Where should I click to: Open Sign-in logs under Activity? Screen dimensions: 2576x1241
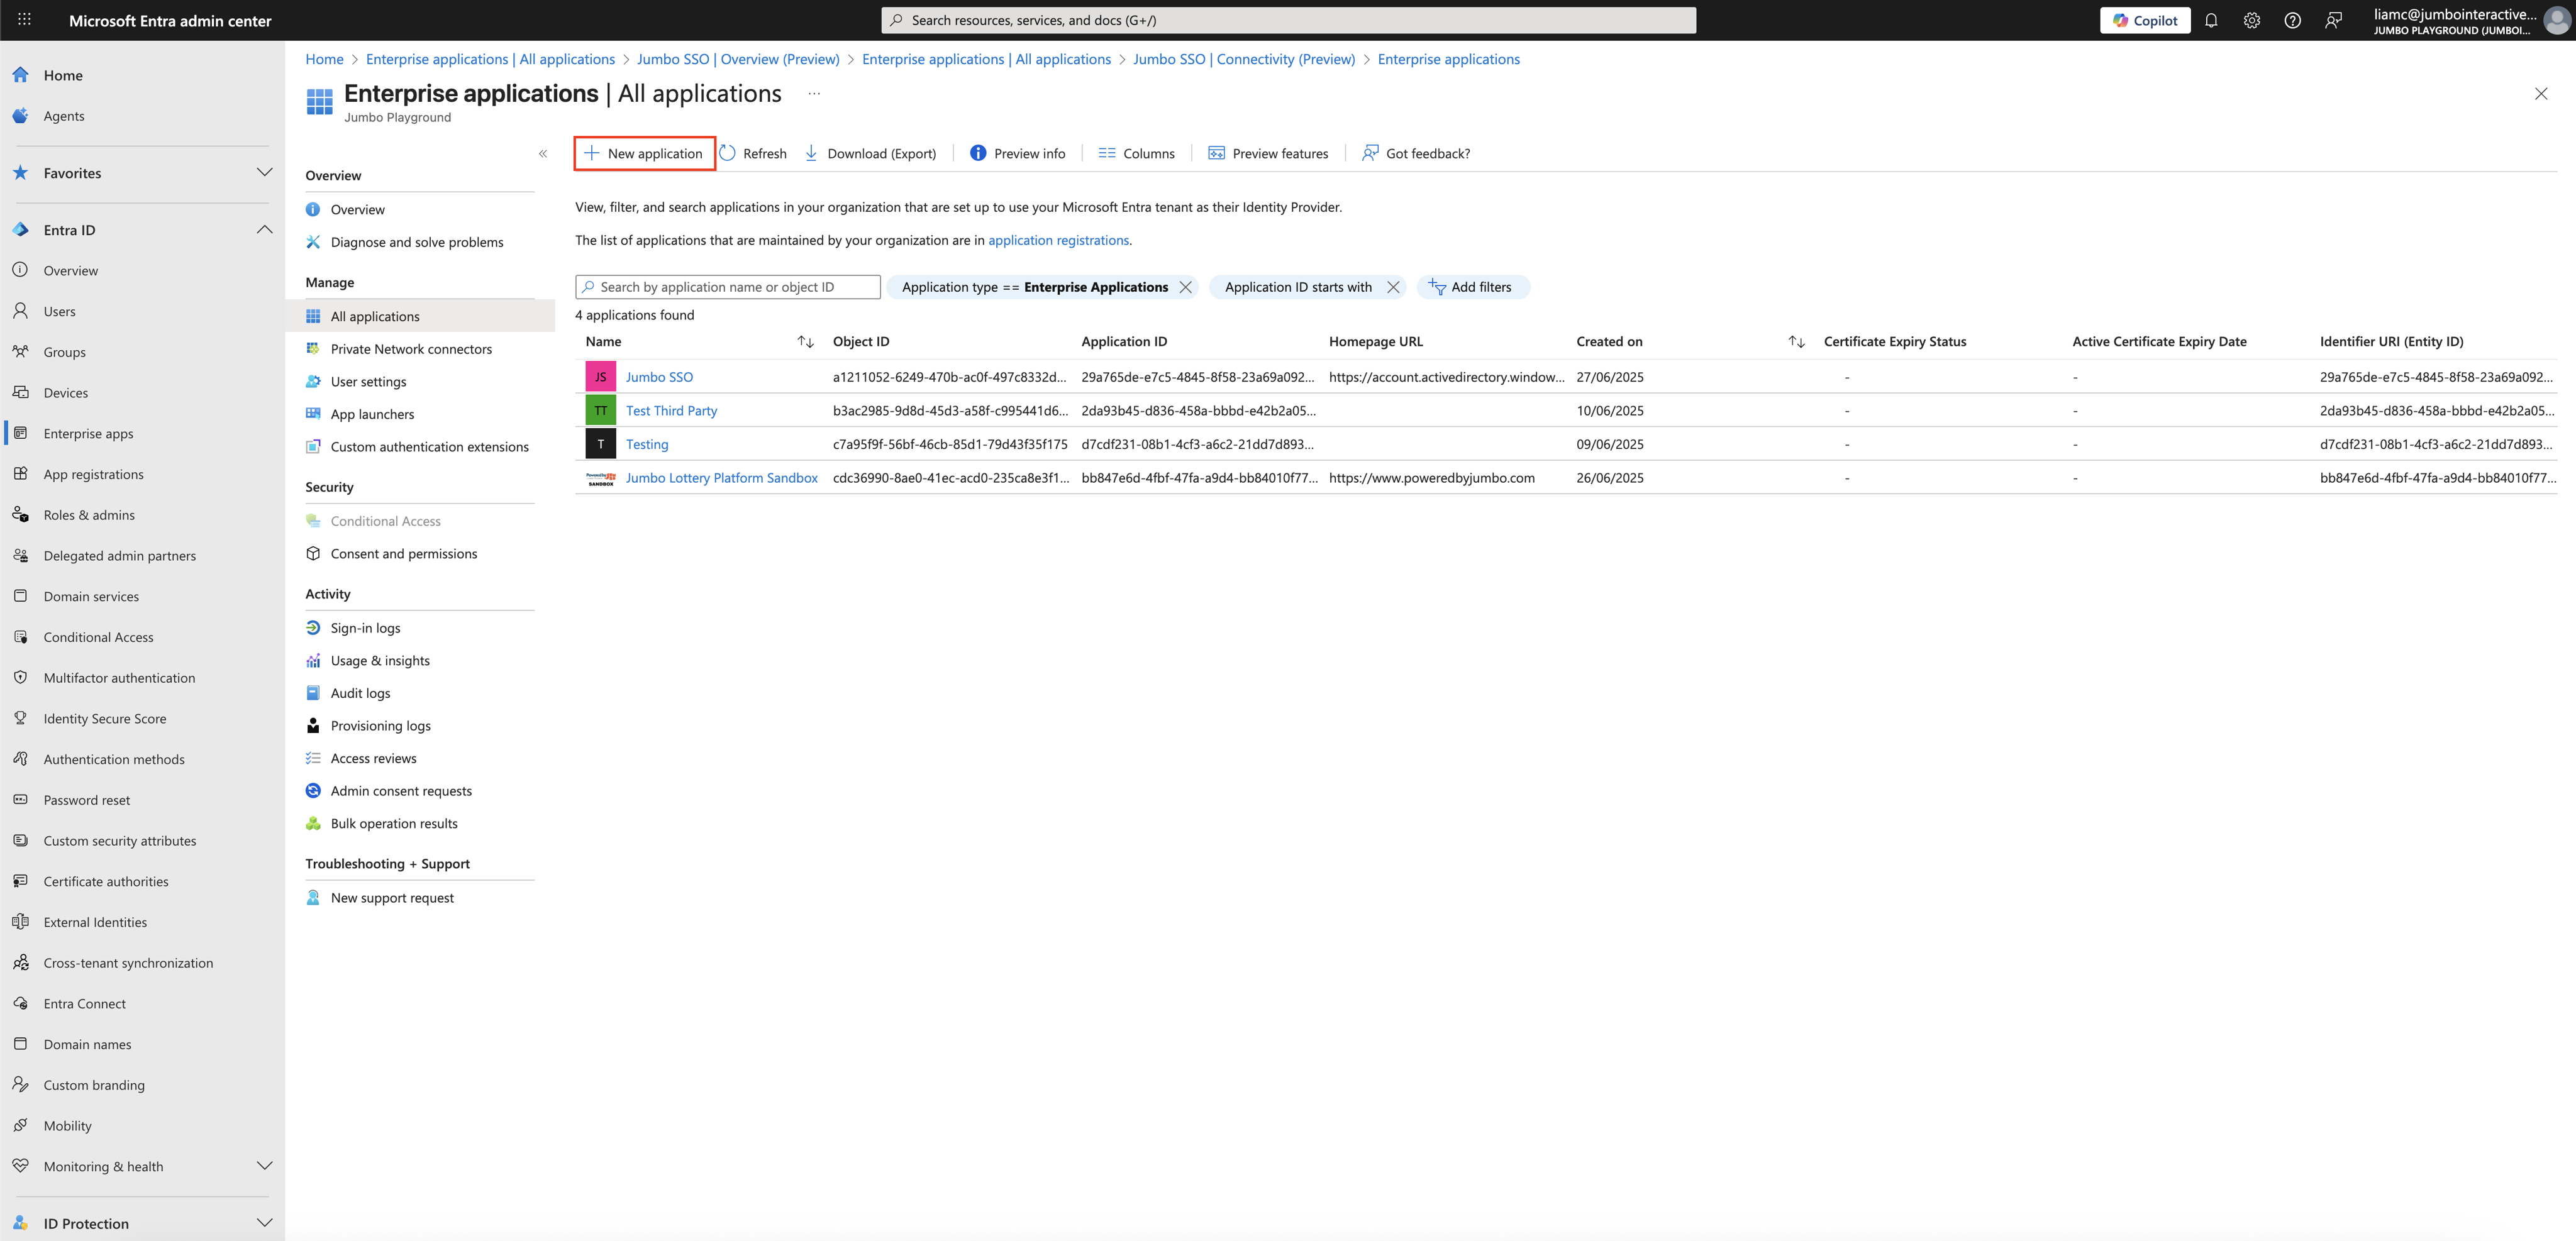(x=365, y=628)
